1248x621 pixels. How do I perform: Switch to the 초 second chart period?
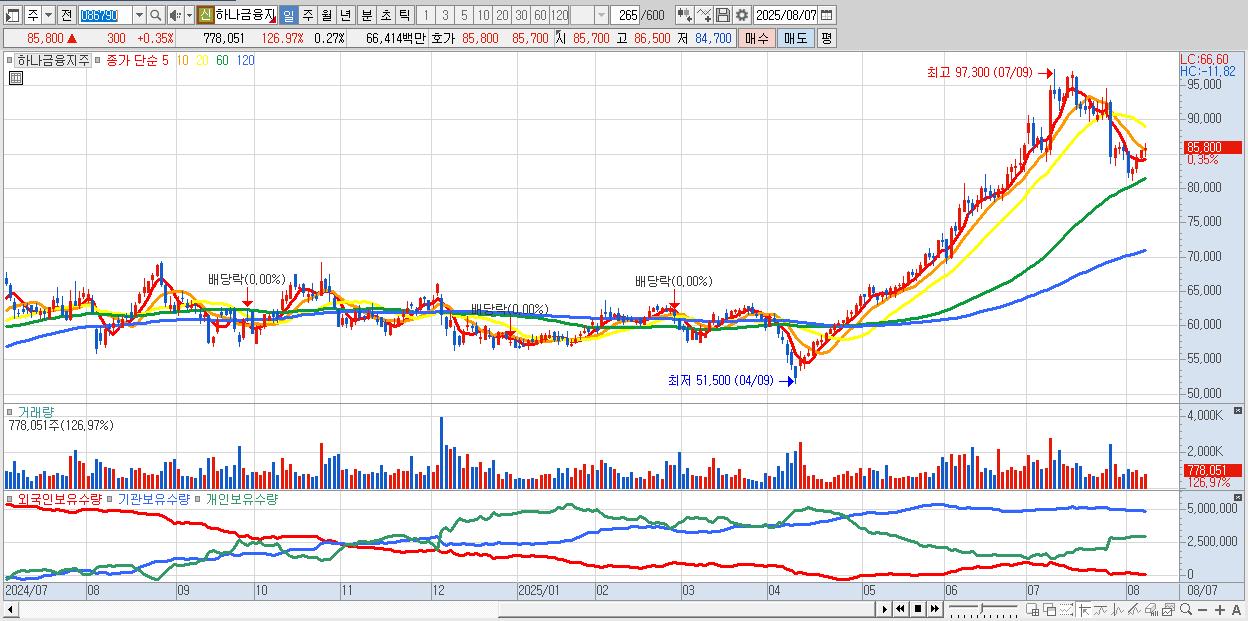click(385, 15)
